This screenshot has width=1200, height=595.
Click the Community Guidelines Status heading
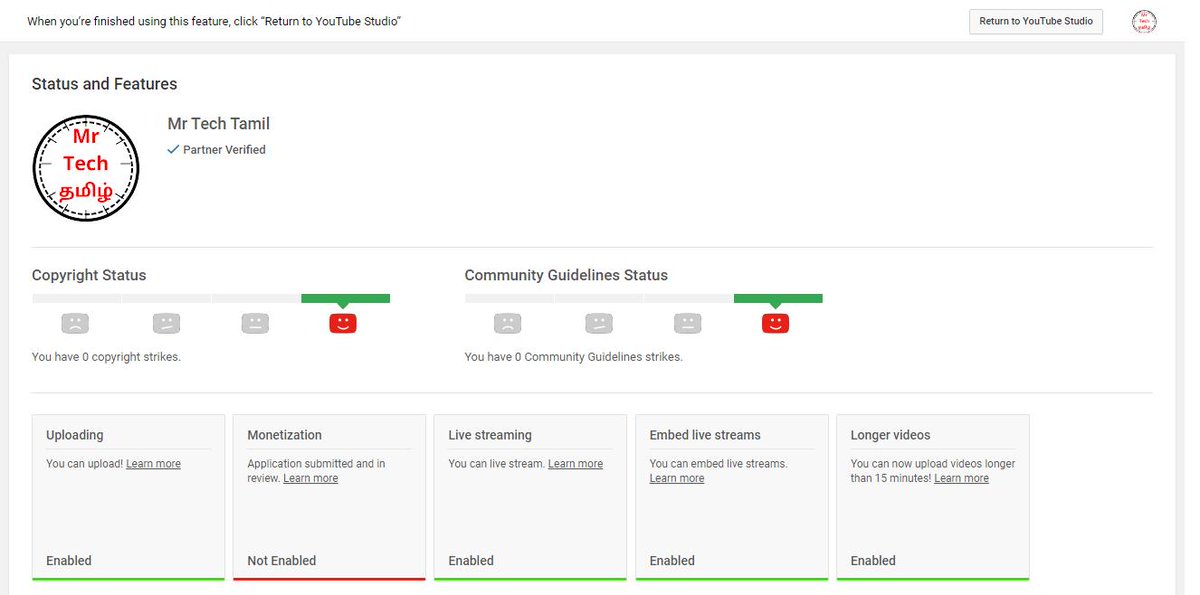click(566, 275)
